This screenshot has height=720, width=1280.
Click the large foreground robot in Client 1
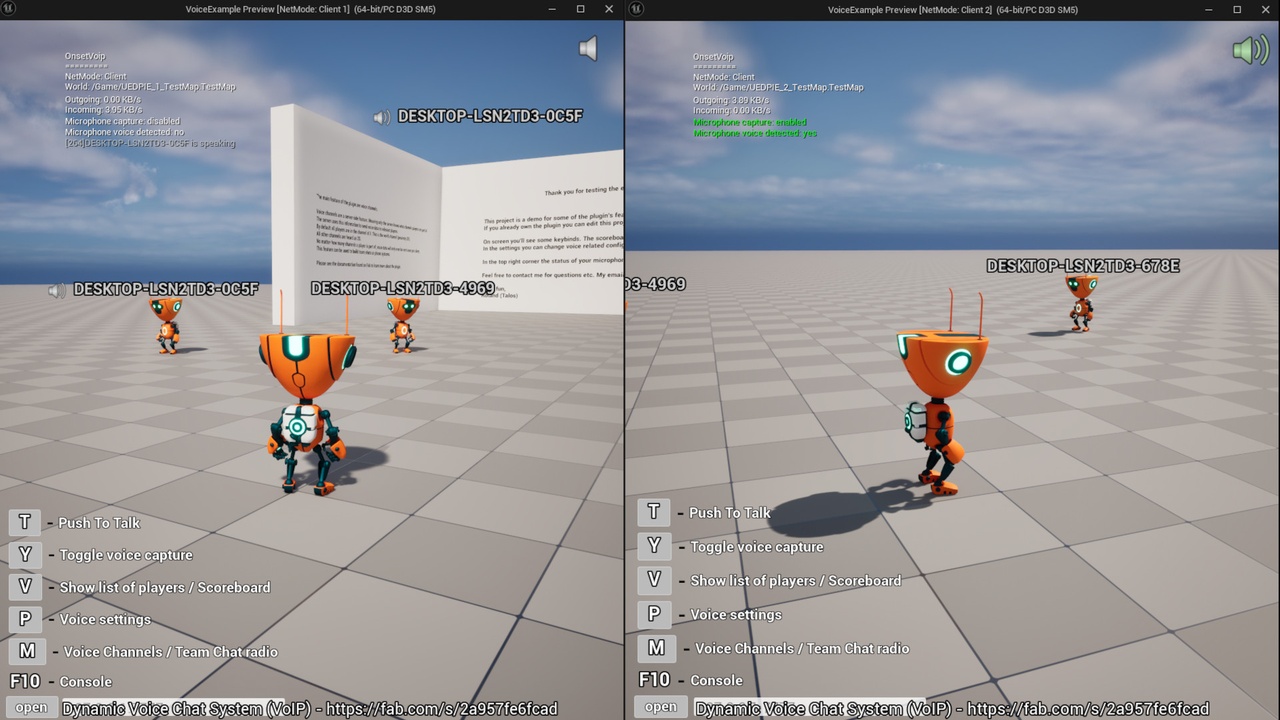pyautogui.click(x=305, y=410)
